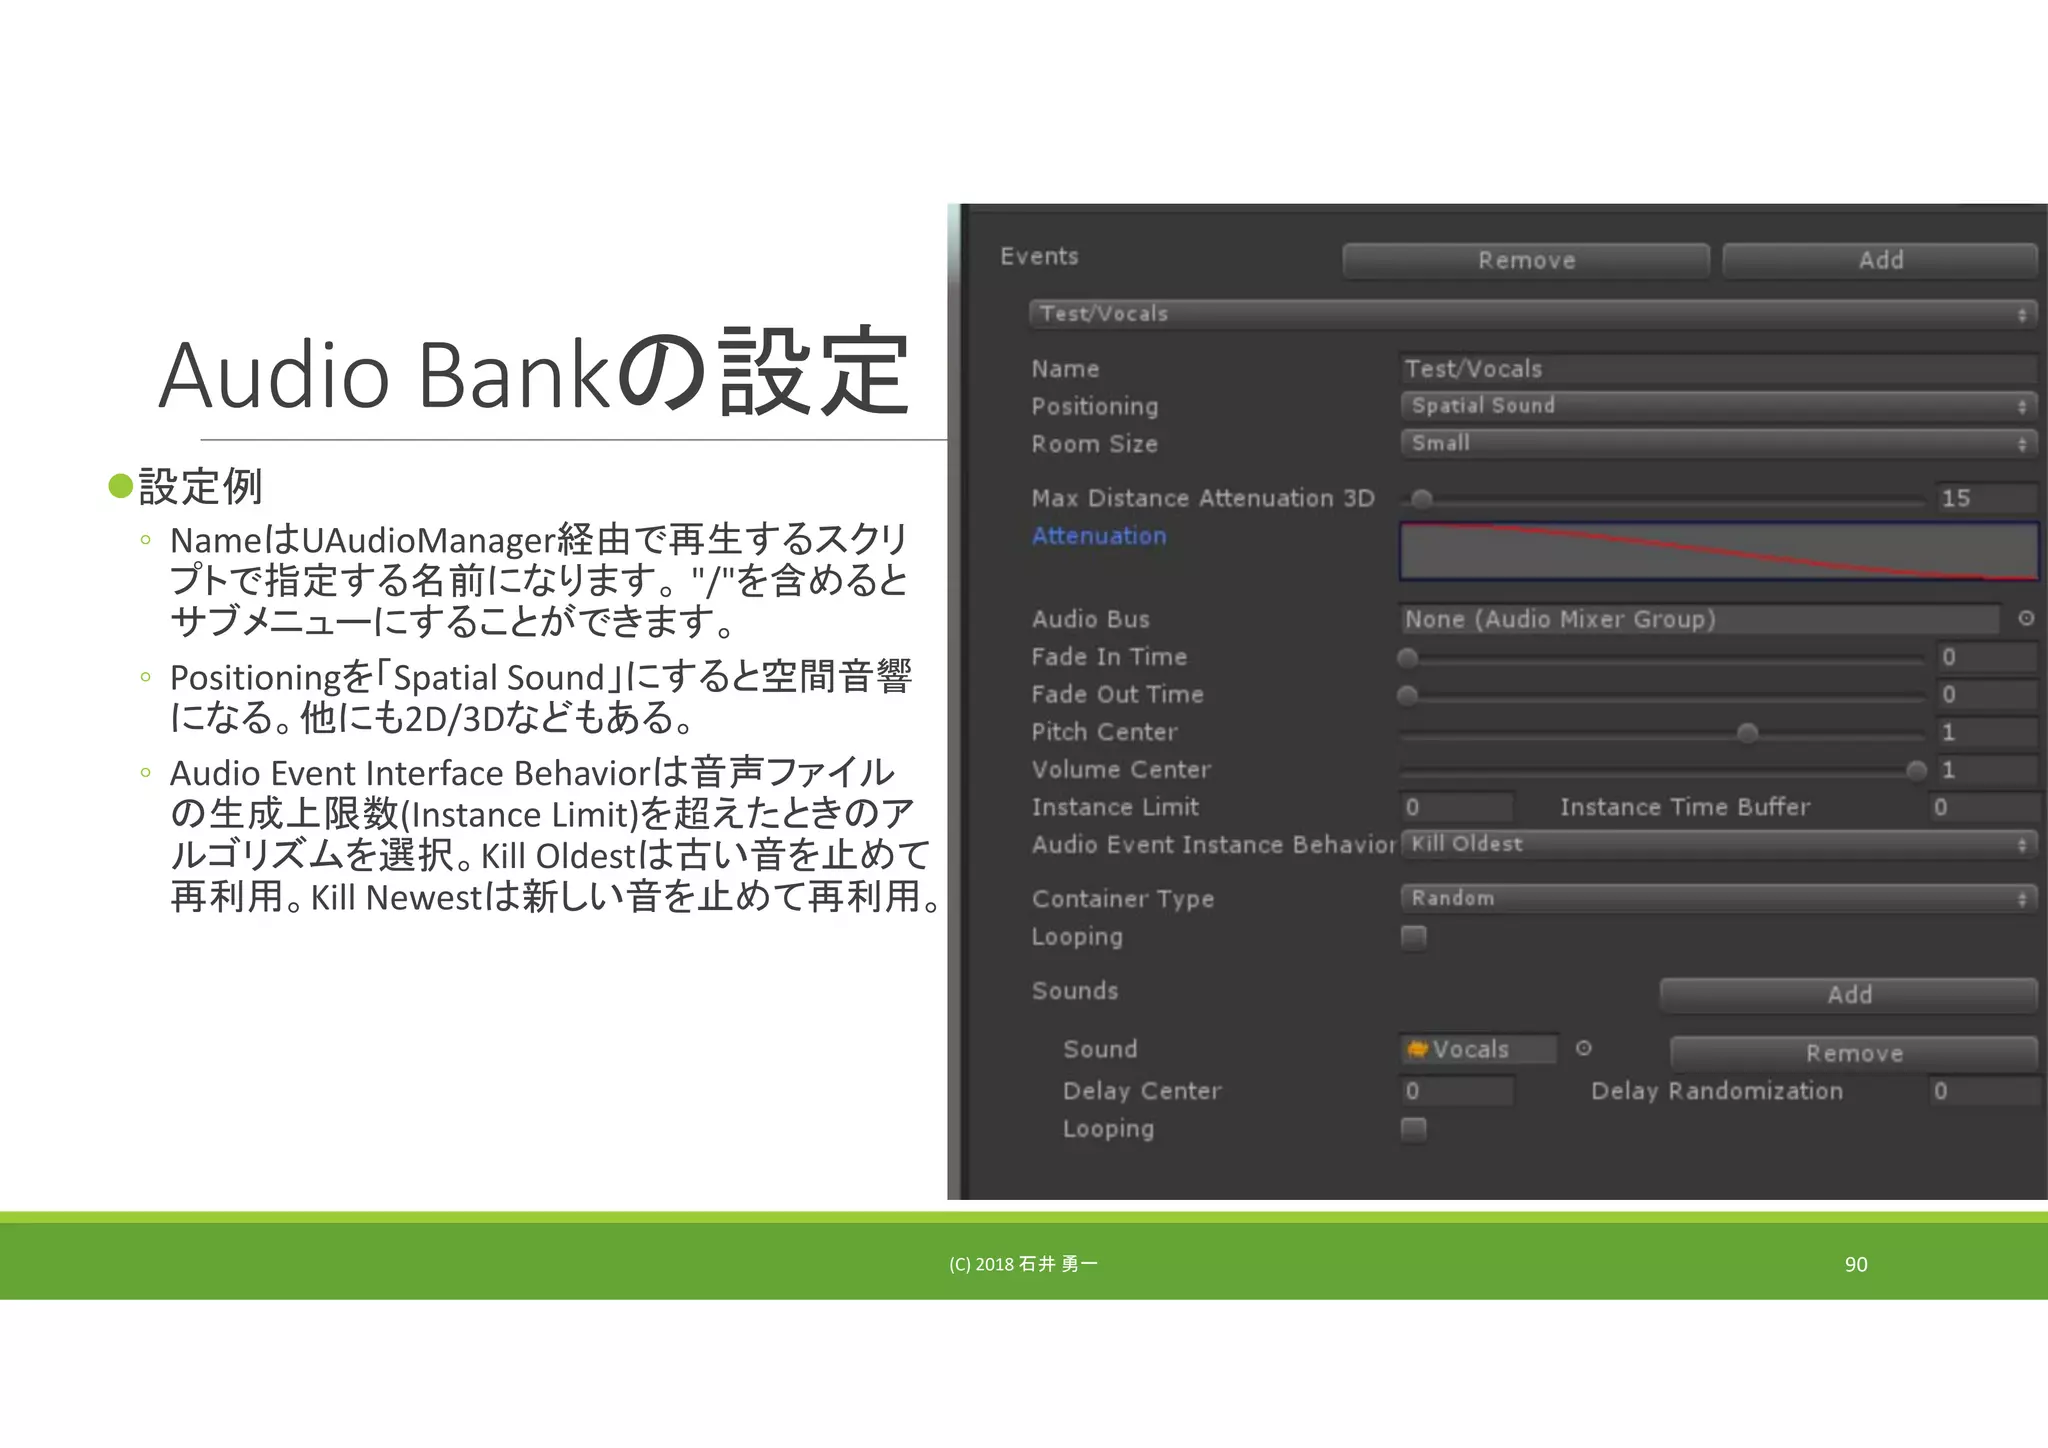
Task: Click the Instance Limit input field
Action: tap(1457, 807)
